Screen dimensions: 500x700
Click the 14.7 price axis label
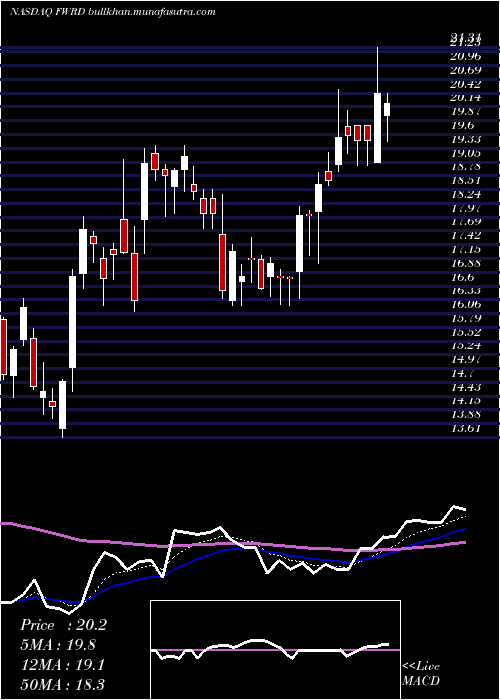click(463, 374)
